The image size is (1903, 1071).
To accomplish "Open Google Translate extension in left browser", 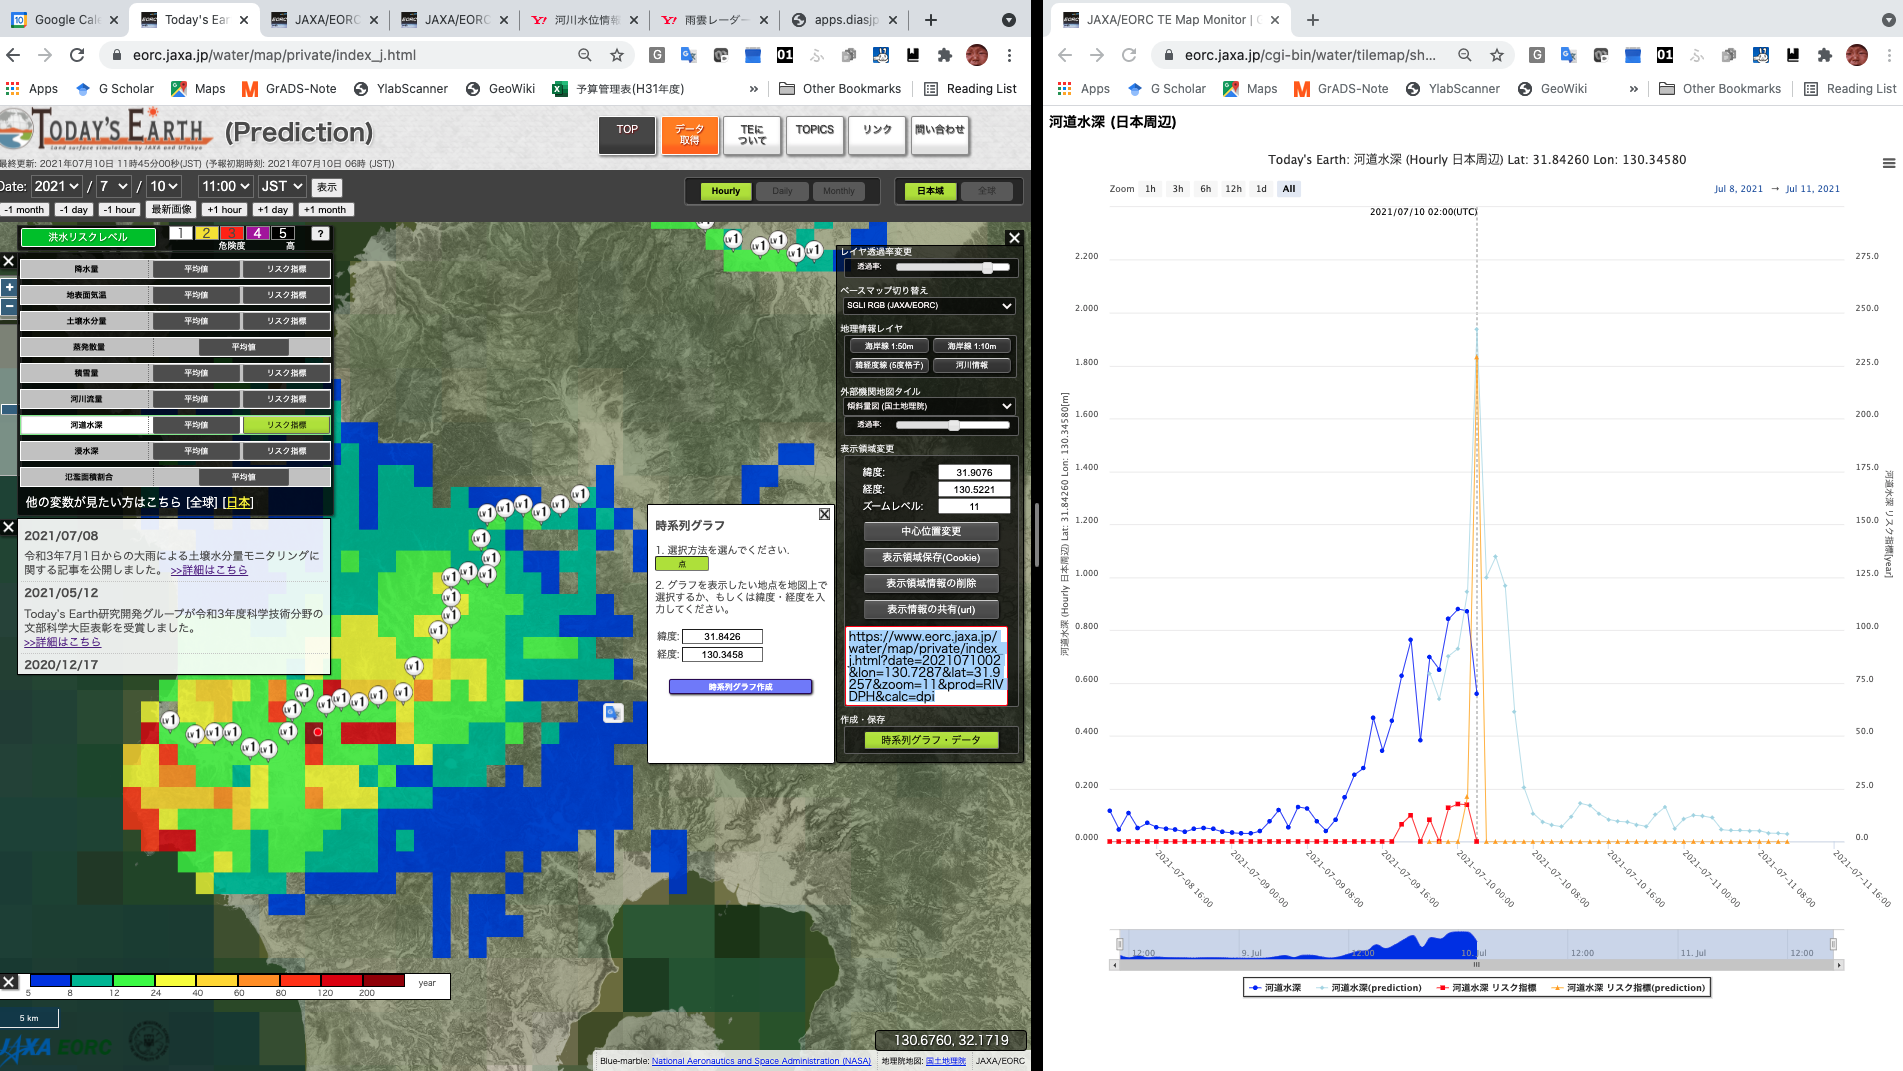I will click(x=689, y=55).
